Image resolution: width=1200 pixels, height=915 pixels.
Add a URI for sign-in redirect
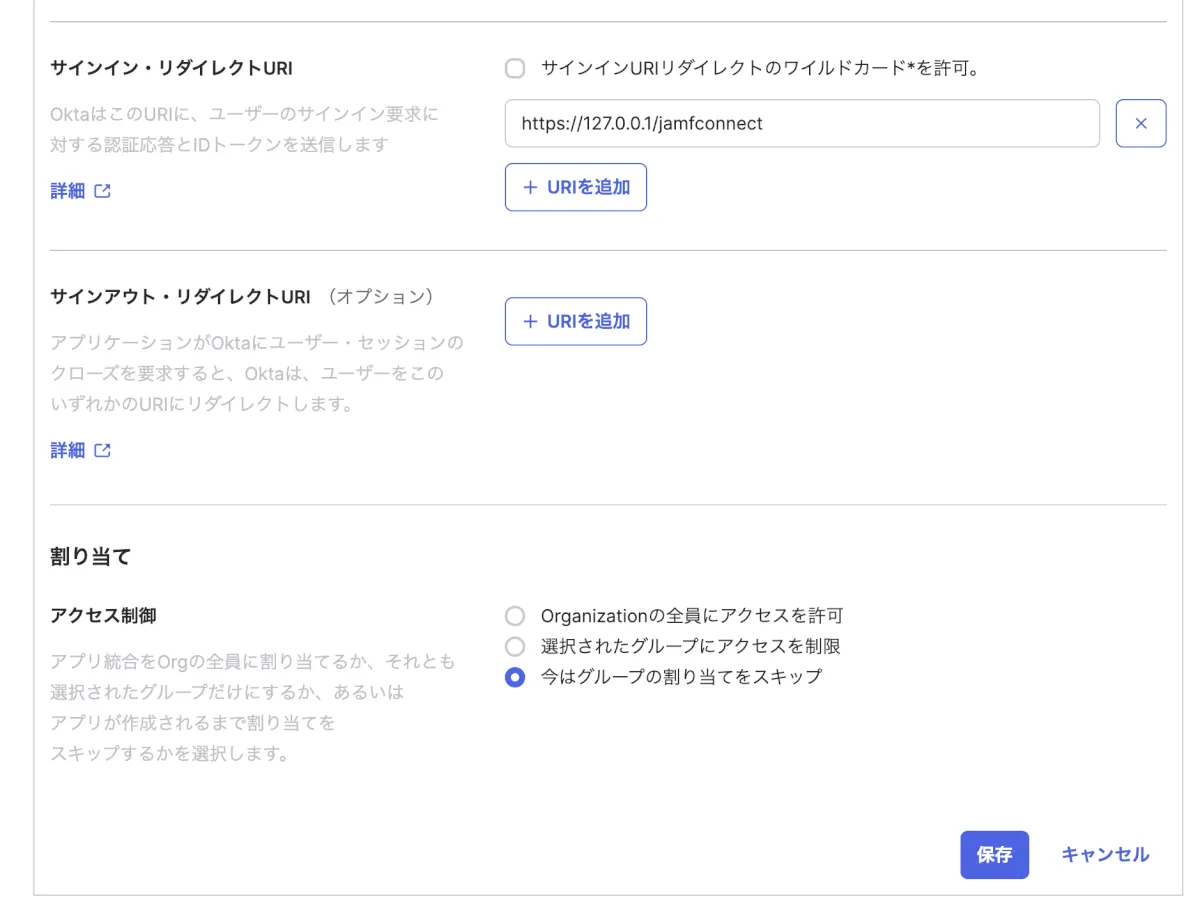coord(576,187)
